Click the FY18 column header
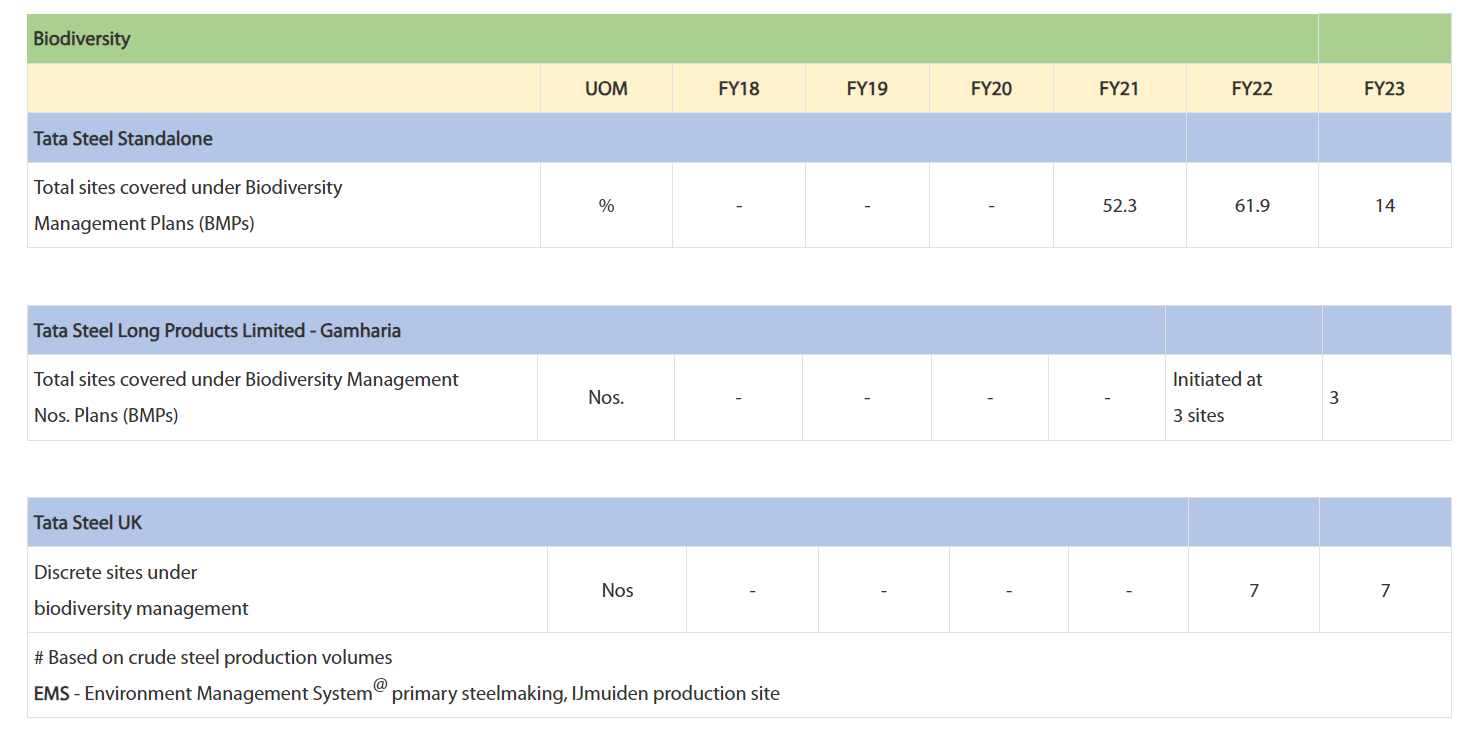Screen dimensions: 1479x732 tap(738, 88)
